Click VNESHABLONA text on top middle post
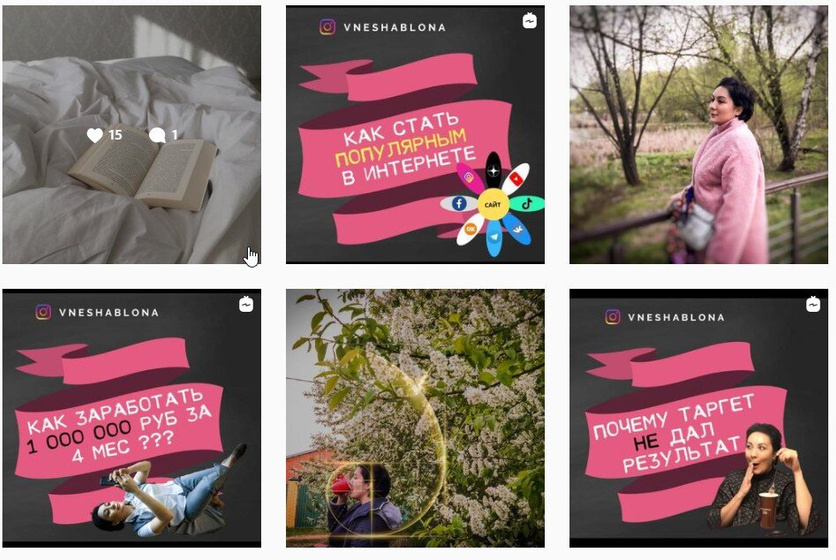 click(x=395, y=27)
